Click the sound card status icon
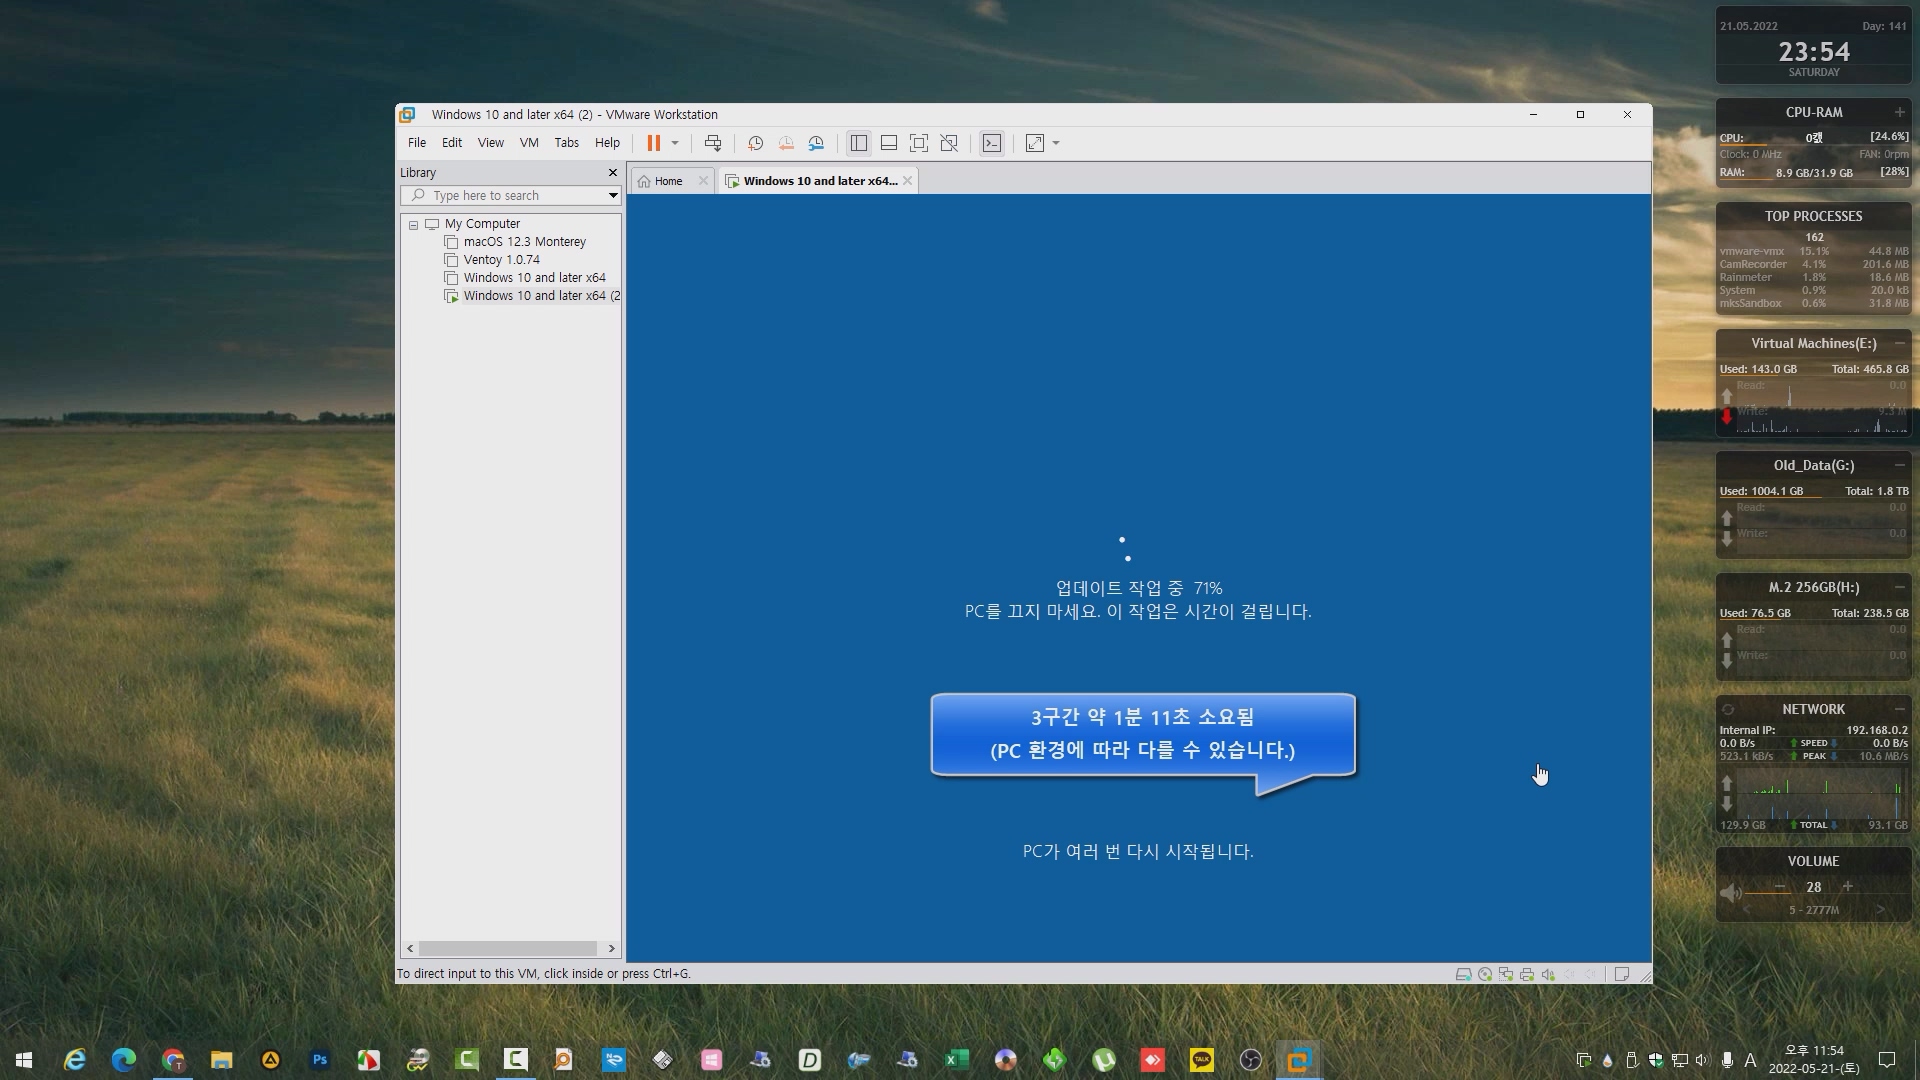Image resolution: width=1920 pixels, height=1080 pixels. (x=1548, y=975)
